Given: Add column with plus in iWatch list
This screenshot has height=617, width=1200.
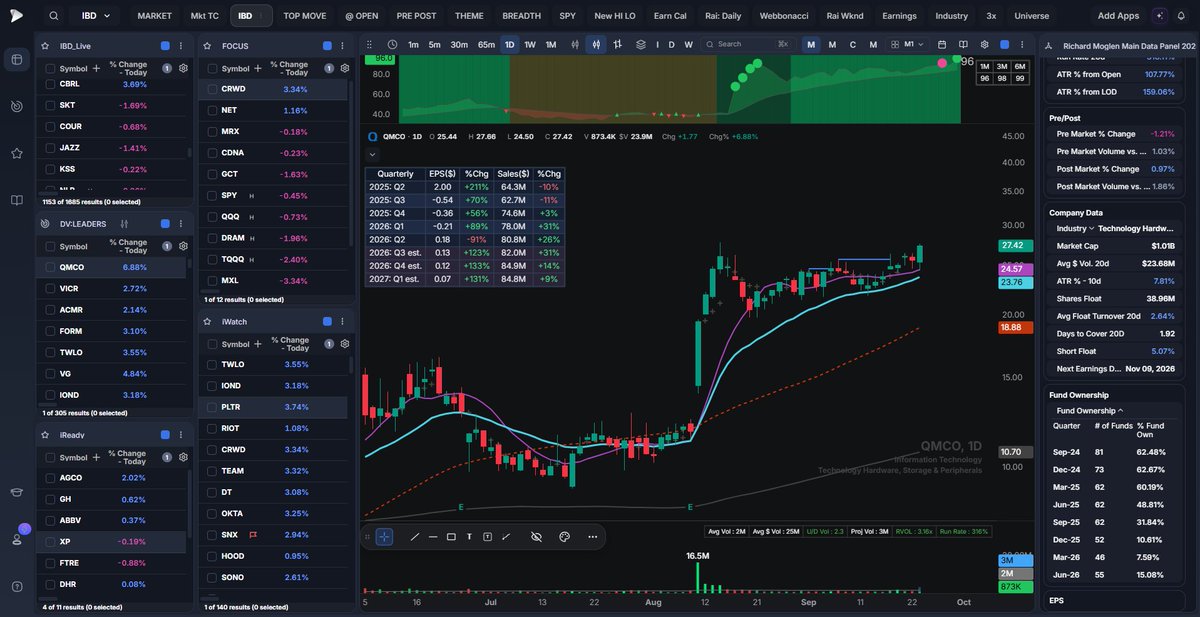Looking at the screenshot, I should (257, 344).
